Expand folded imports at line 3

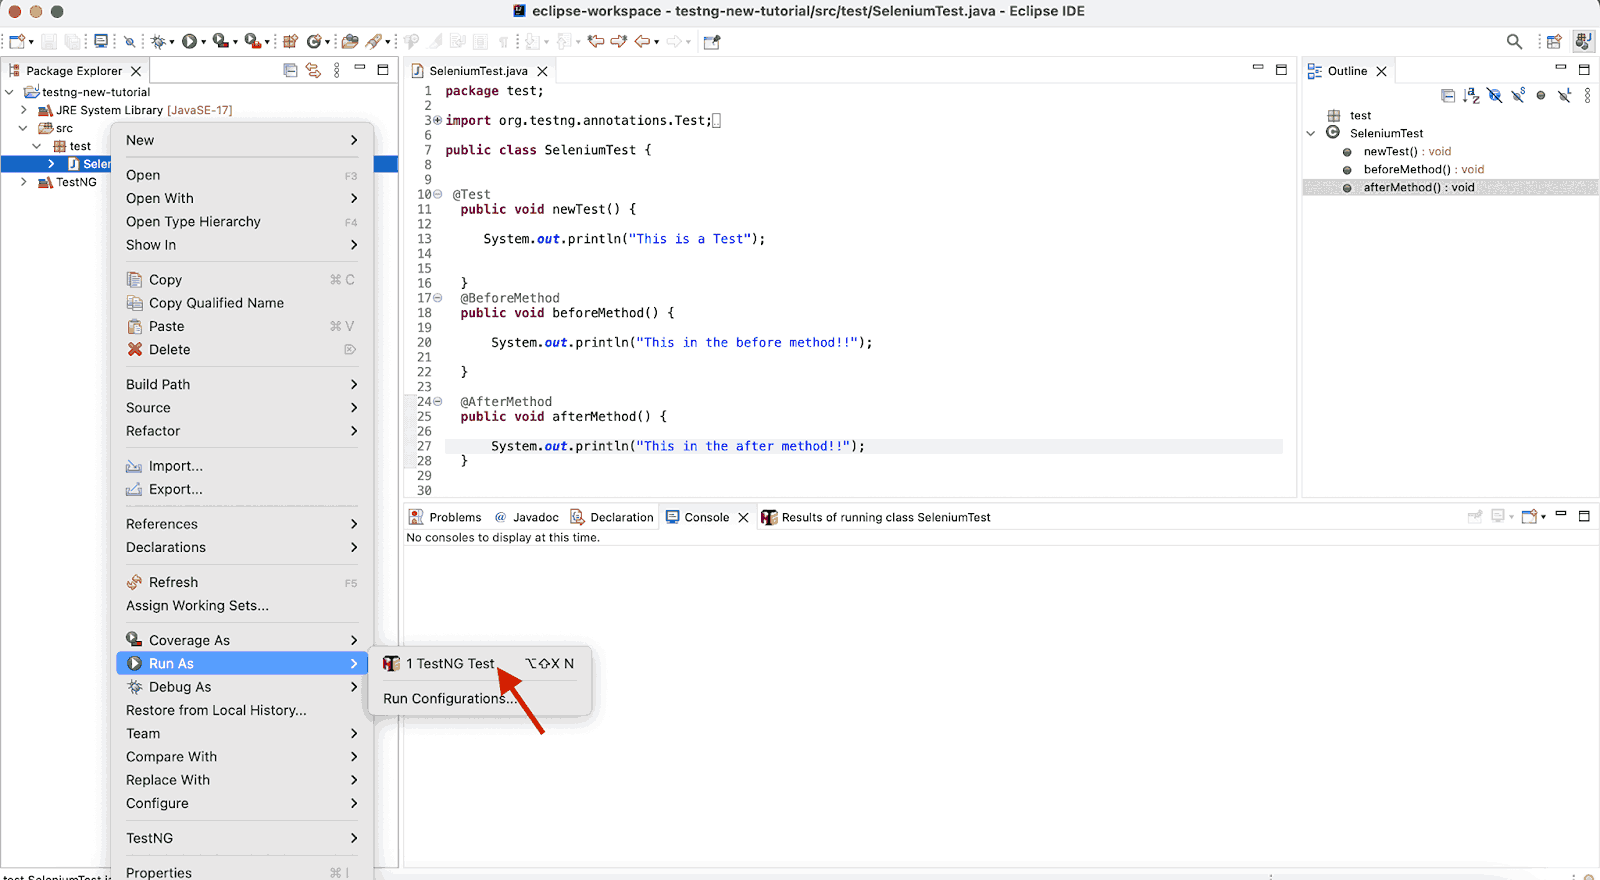(x=438, y=120)
